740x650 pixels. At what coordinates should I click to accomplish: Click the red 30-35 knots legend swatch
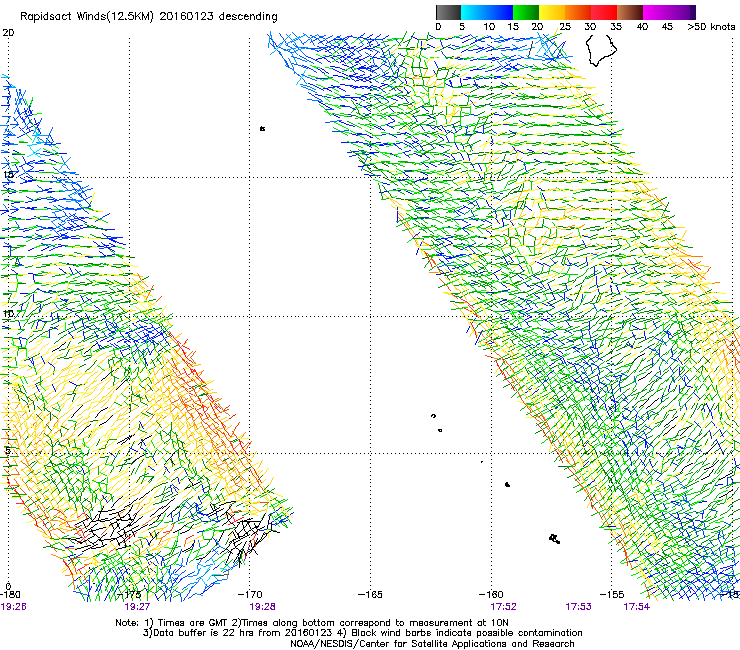604,12
